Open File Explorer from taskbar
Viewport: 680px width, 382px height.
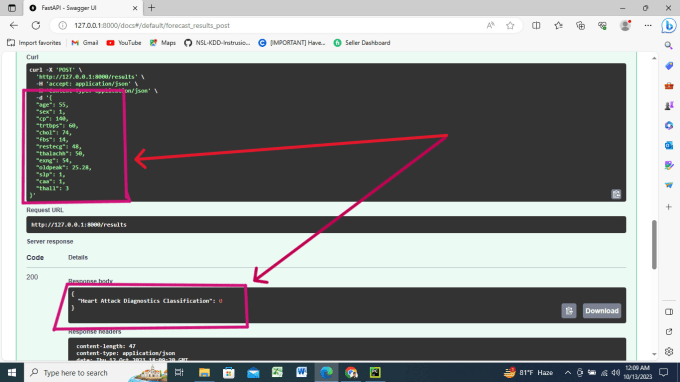click(x=204, y=372)
